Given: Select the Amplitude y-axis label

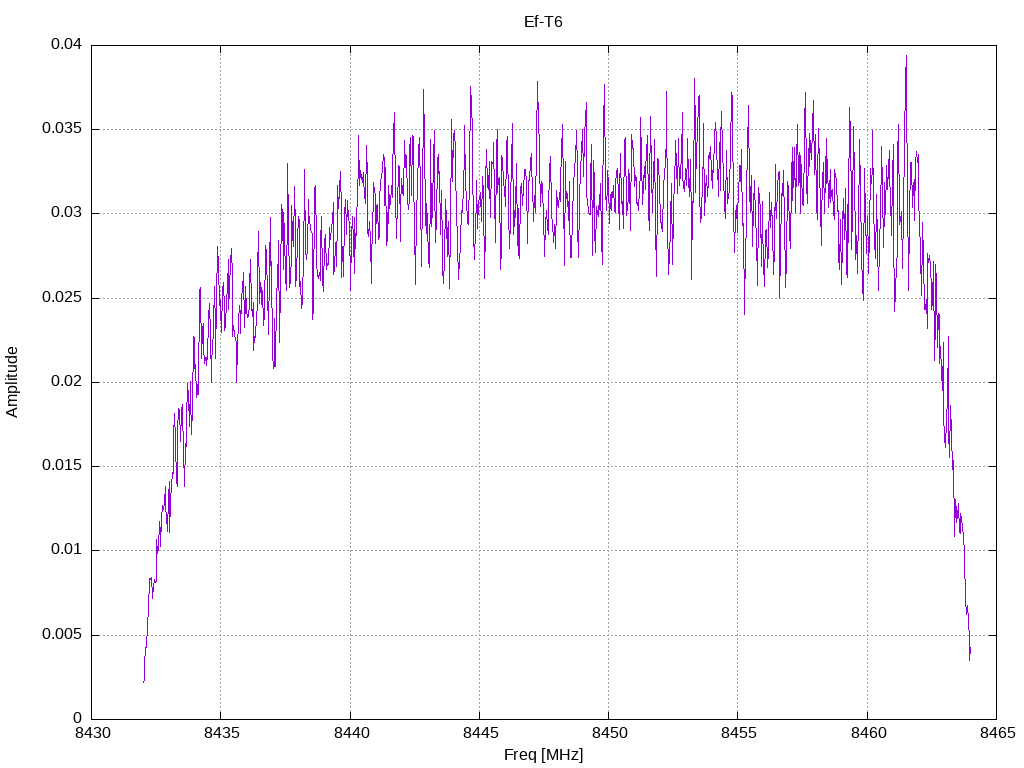Looking at the screenshot, I should (x=12, y=382).
